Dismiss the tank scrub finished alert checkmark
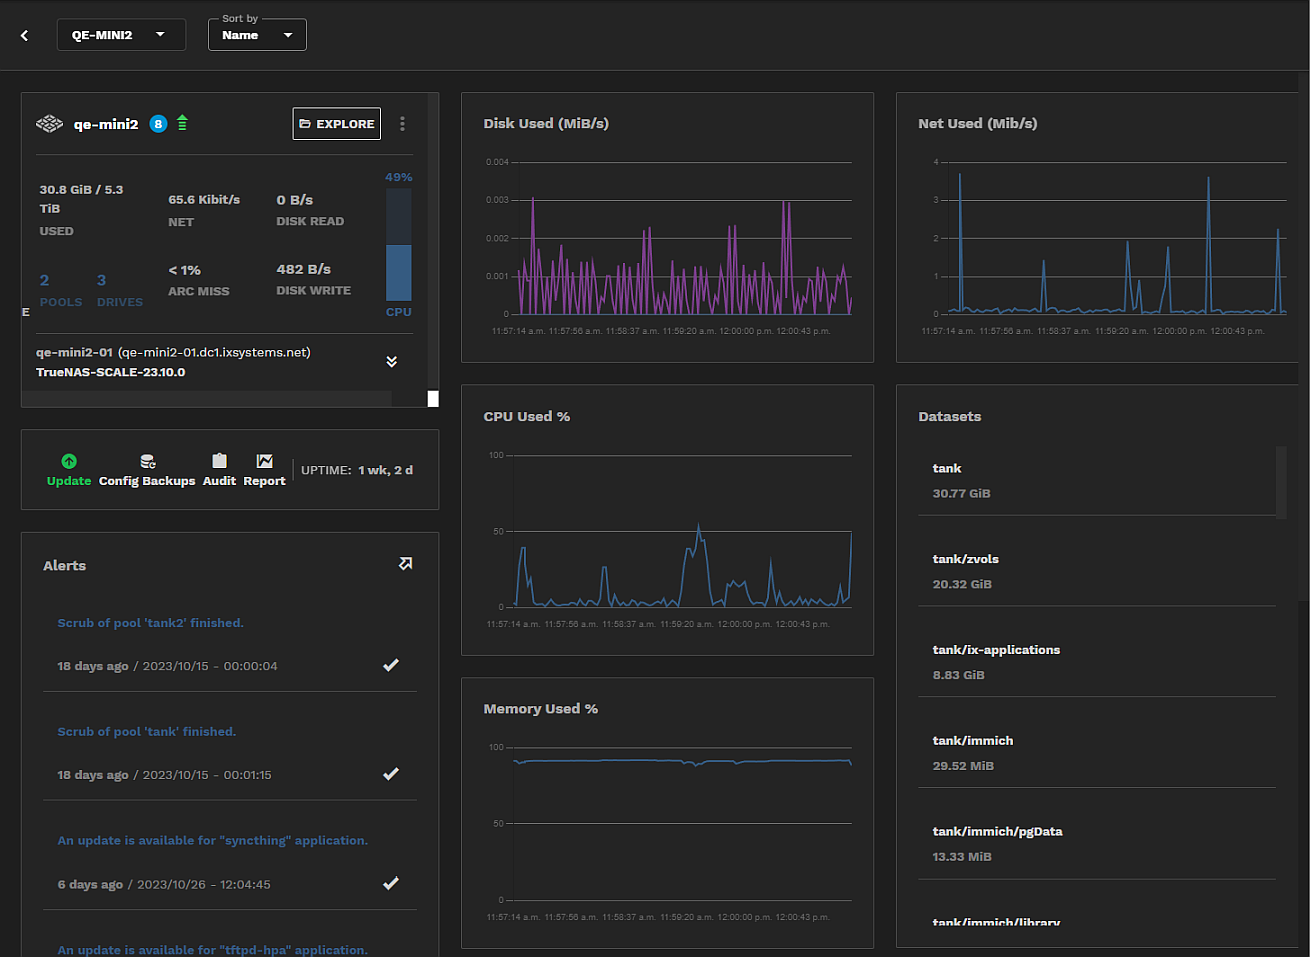1310x957 pixels. pos(391,774)
